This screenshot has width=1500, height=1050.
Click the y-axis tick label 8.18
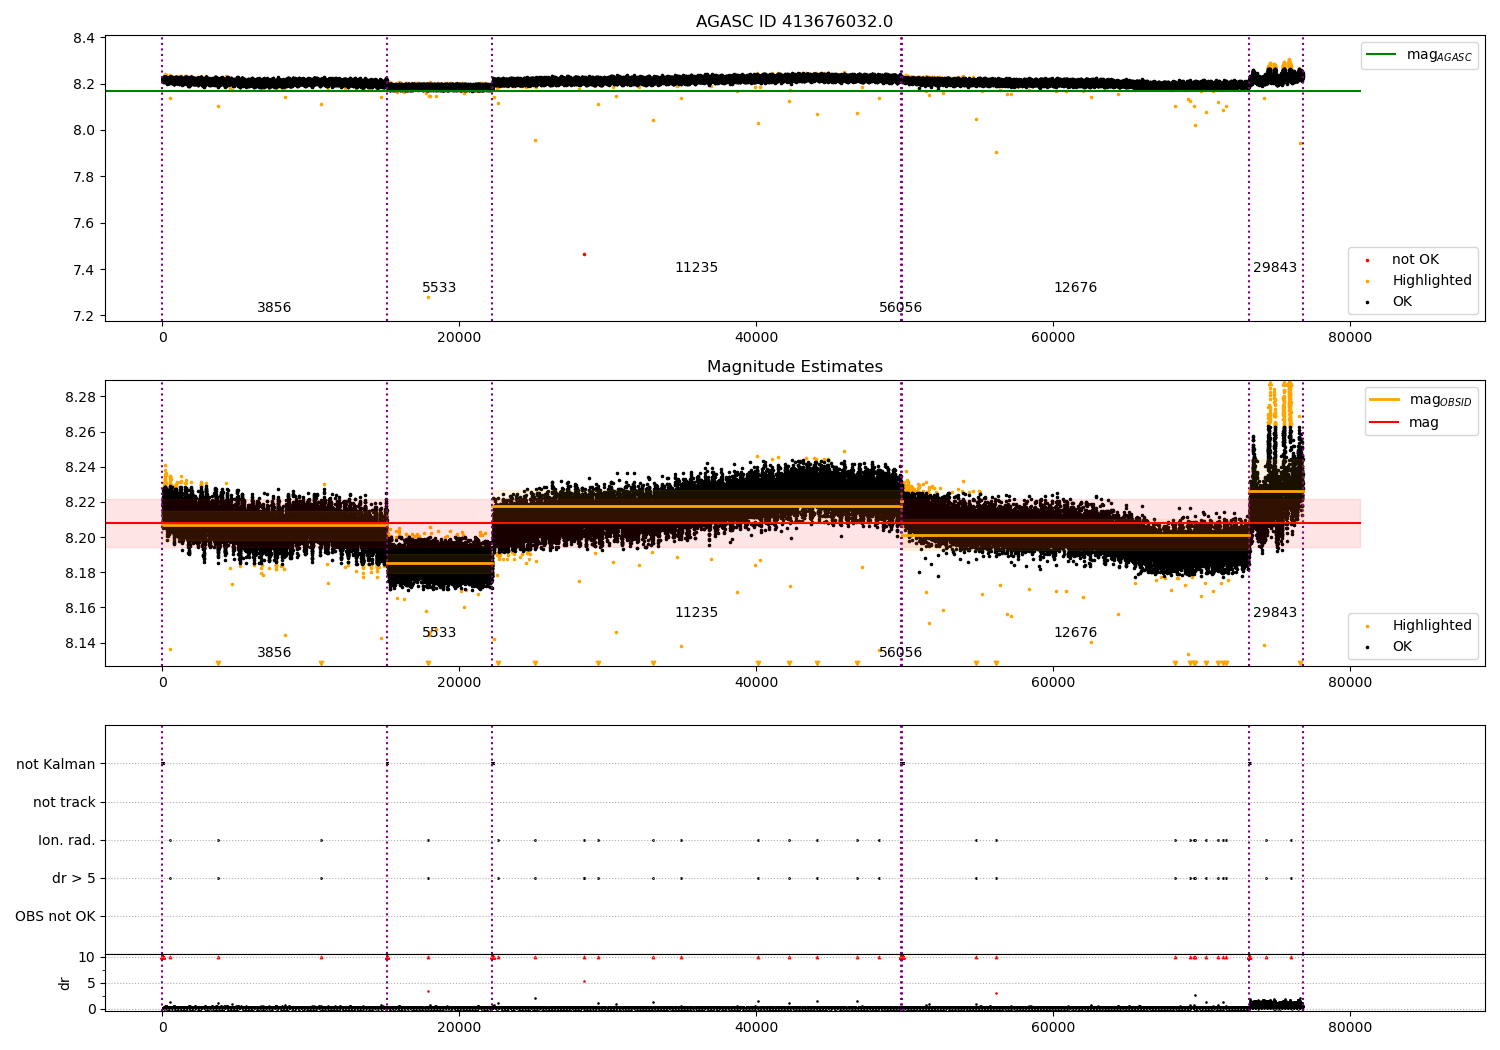tap(80, 573)
